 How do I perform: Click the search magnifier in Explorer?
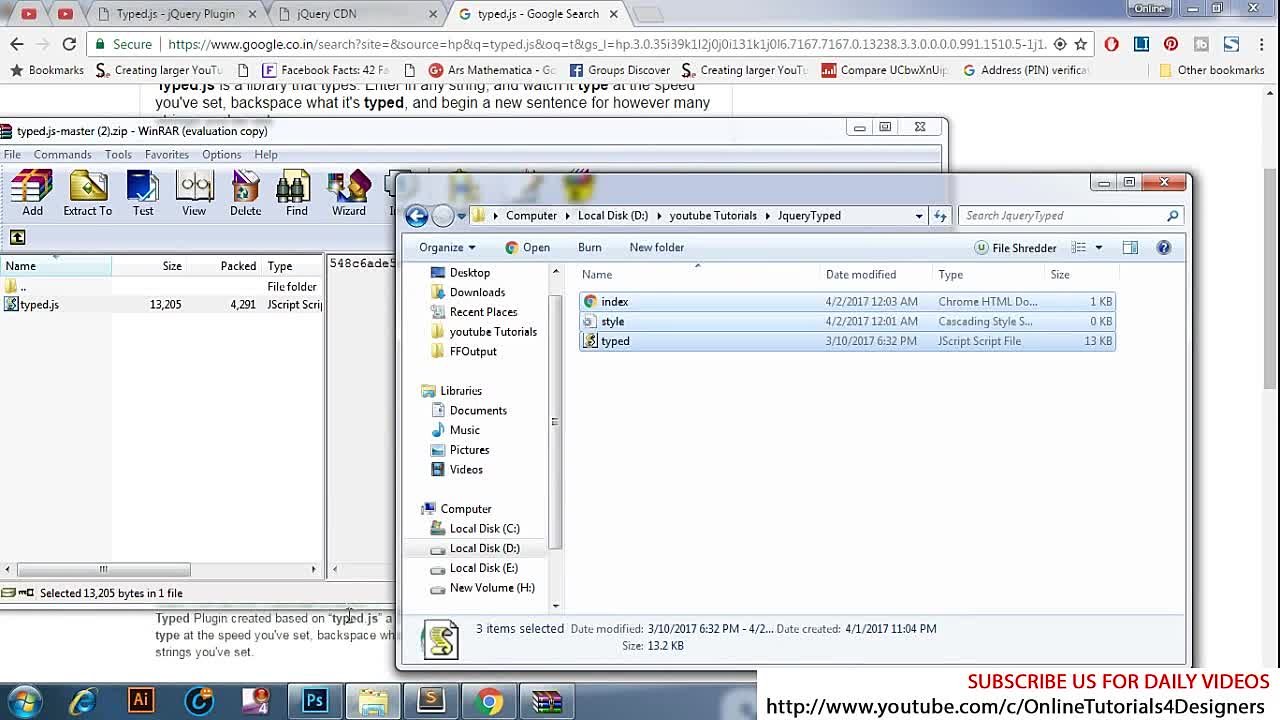tap(1172, 215)
